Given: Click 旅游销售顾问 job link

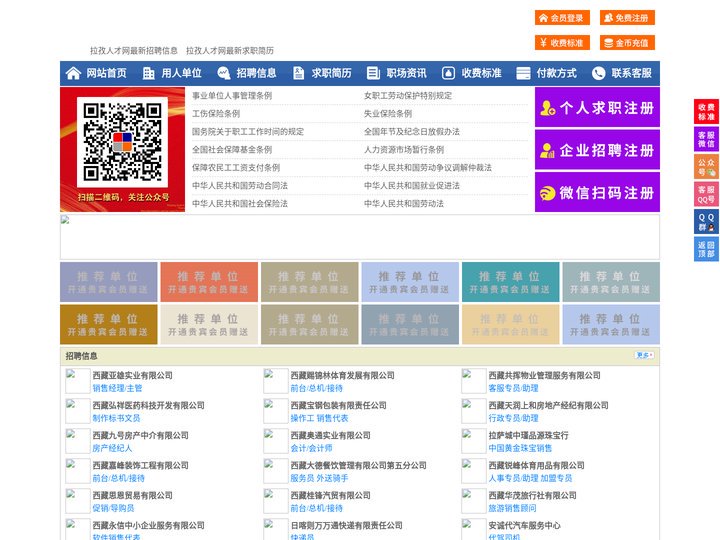Looking at the screenshot, I should tap(512, 508).
